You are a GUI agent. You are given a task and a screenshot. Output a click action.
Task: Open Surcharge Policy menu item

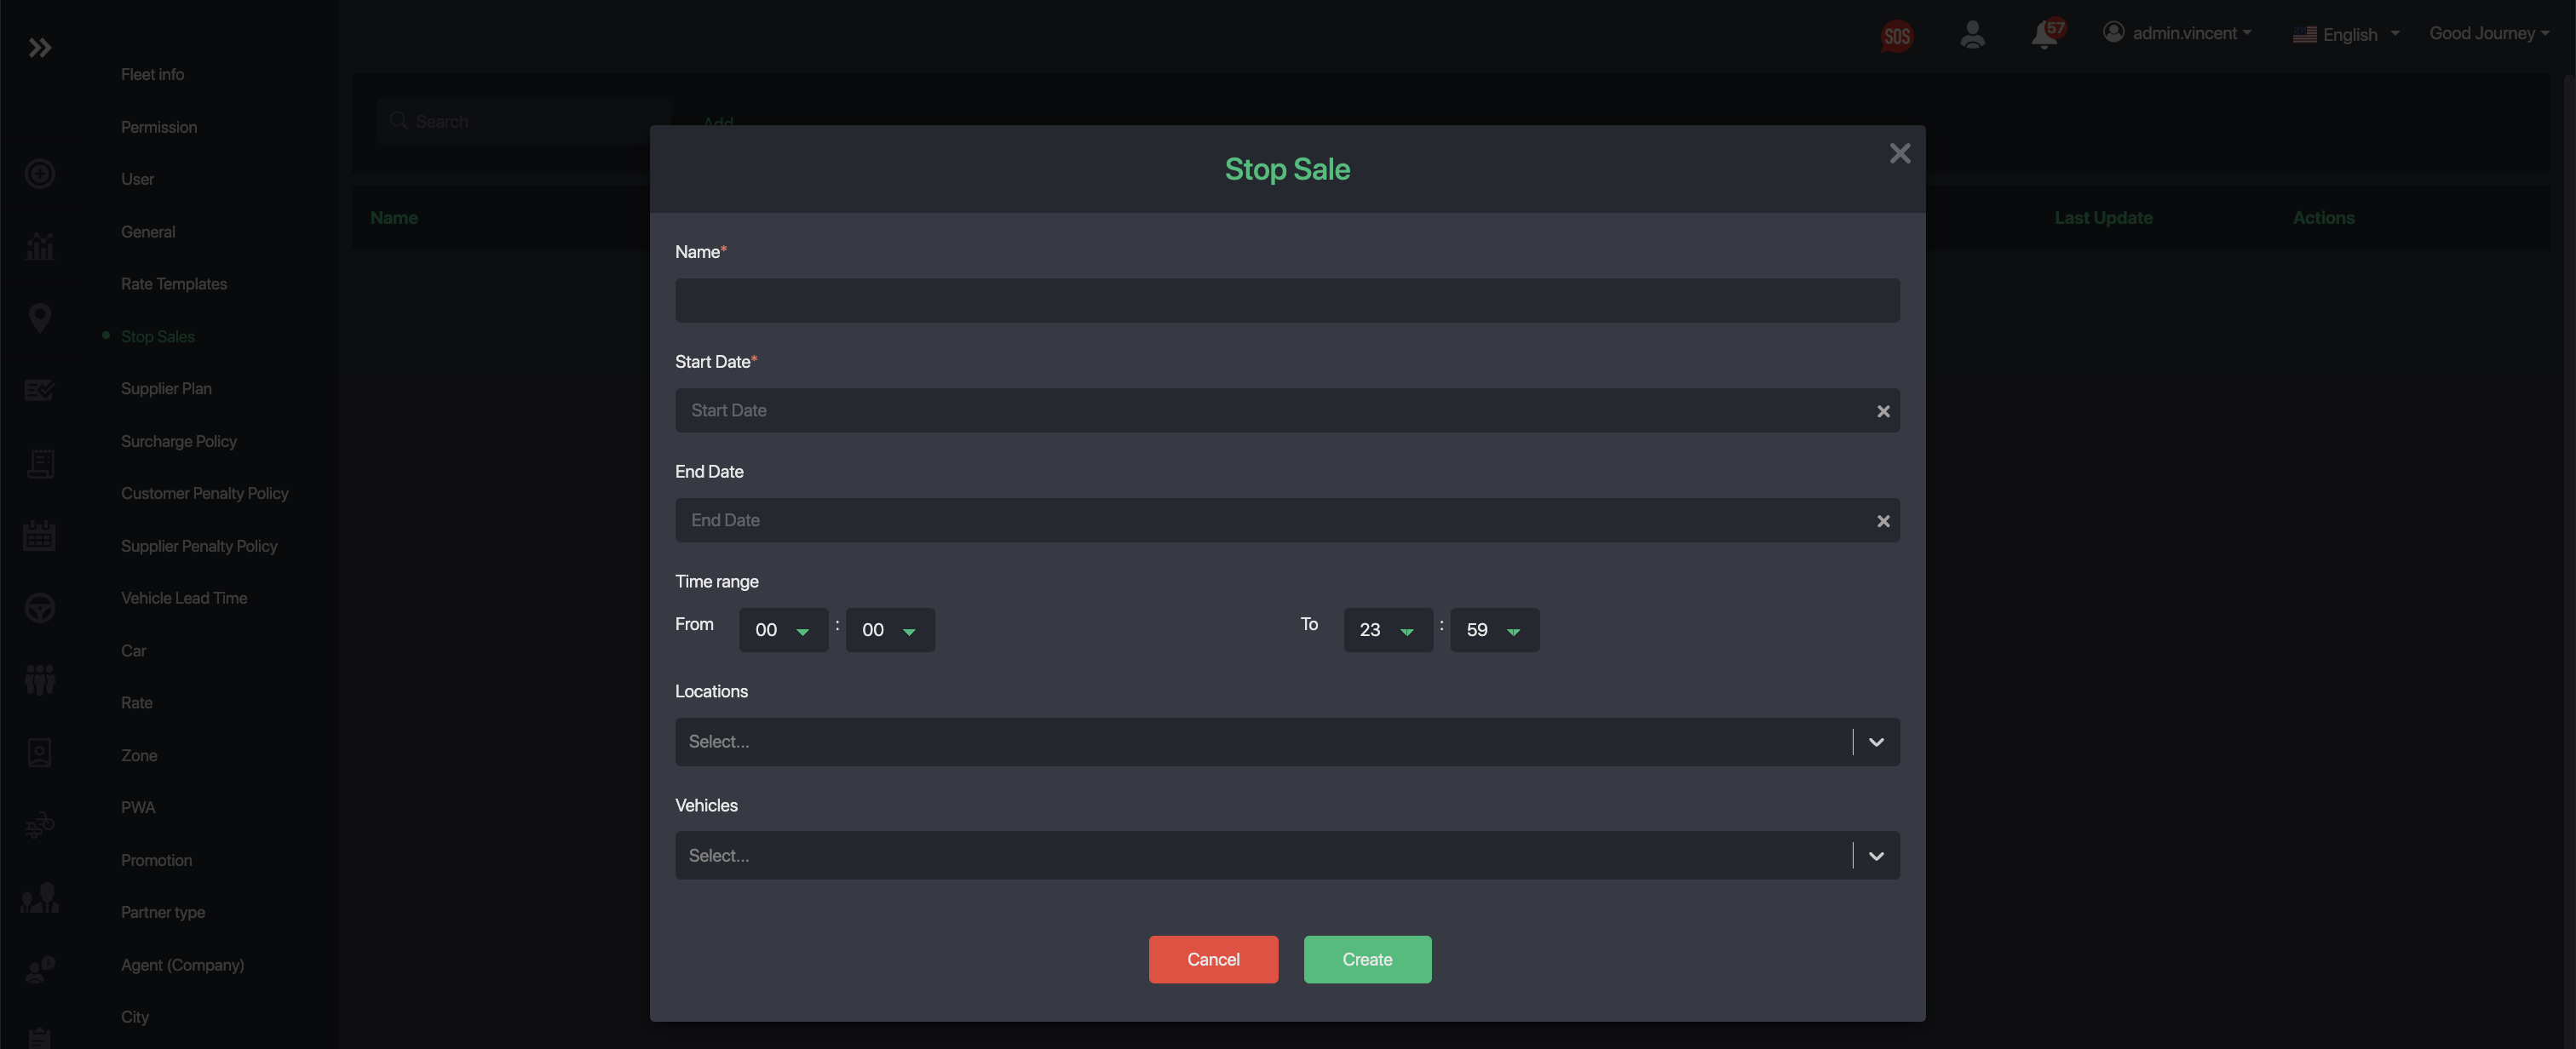click(179, 441)
